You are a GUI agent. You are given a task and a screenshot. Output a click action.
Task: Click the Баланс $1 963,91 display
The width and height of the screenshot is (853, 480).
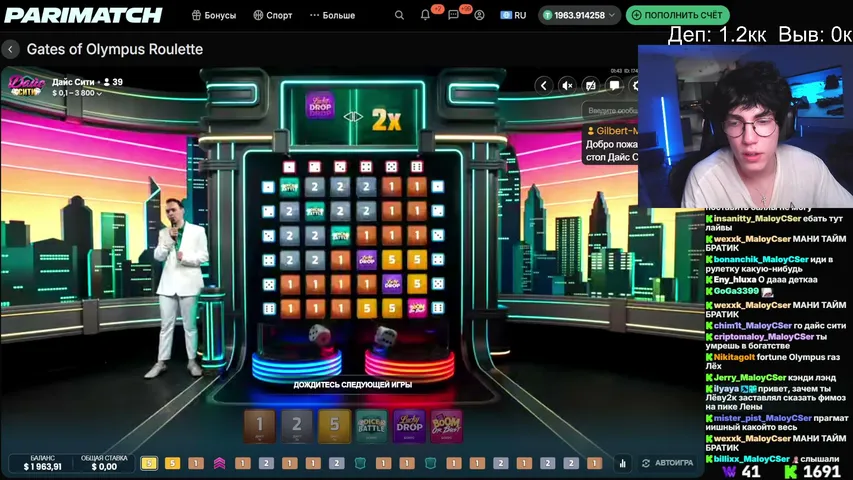(42, 463)
